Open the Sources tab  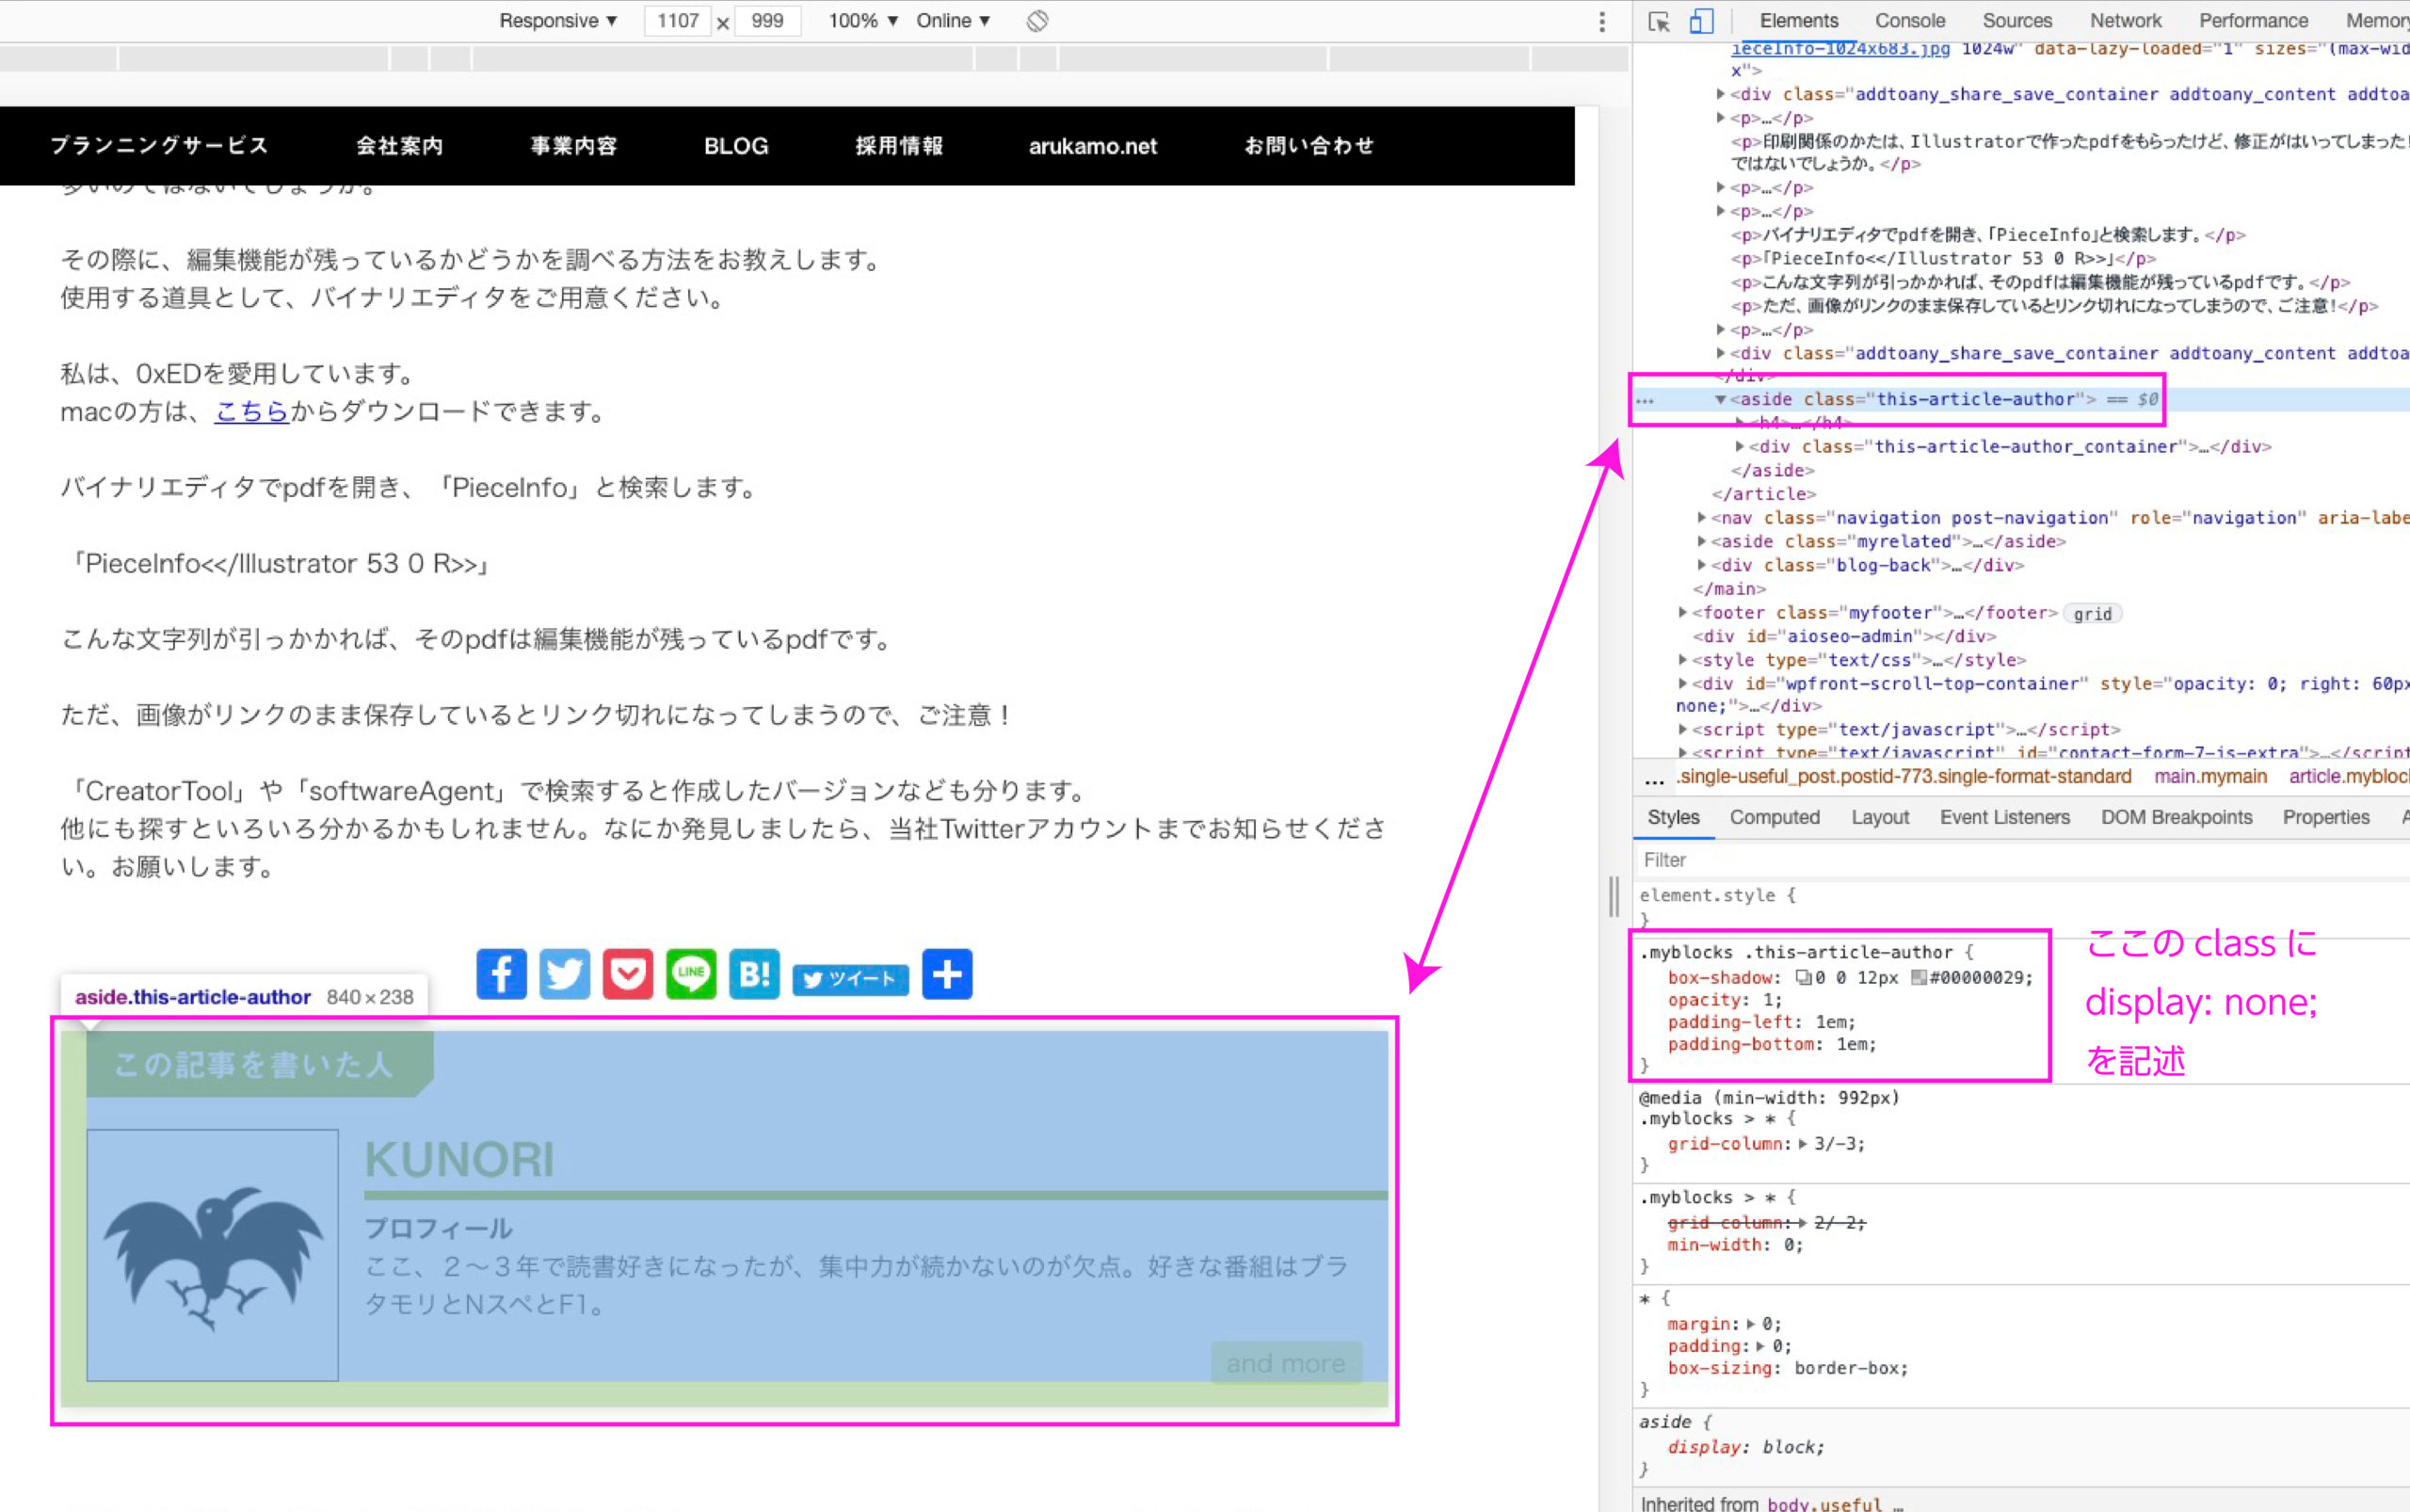[x=2017, y=21]
